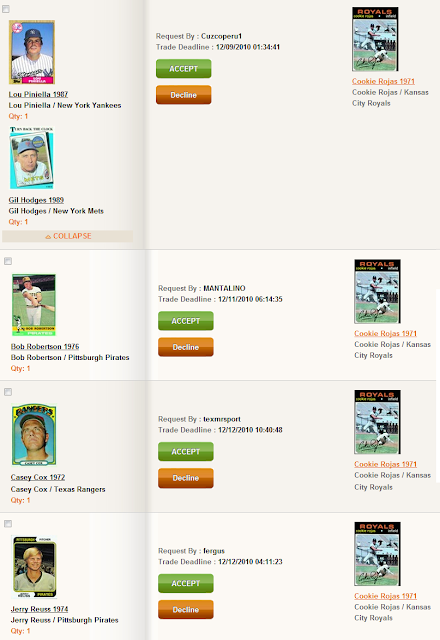Tick the checkbox for the Cuzcoperu1 offer
This screenshot has height=640, width=440.
coord(6,9)
